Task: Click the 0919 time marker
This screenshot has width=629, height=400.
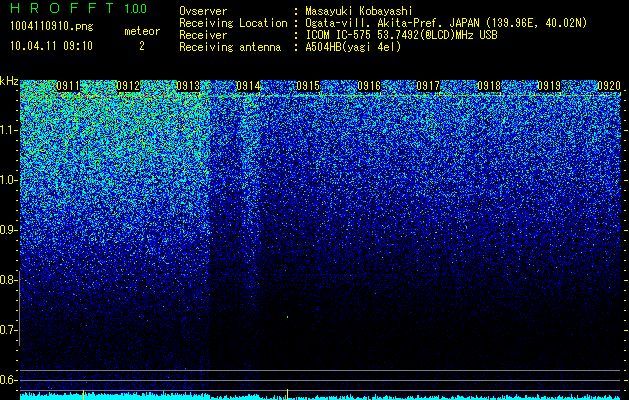Action: (x=549, y=86)
